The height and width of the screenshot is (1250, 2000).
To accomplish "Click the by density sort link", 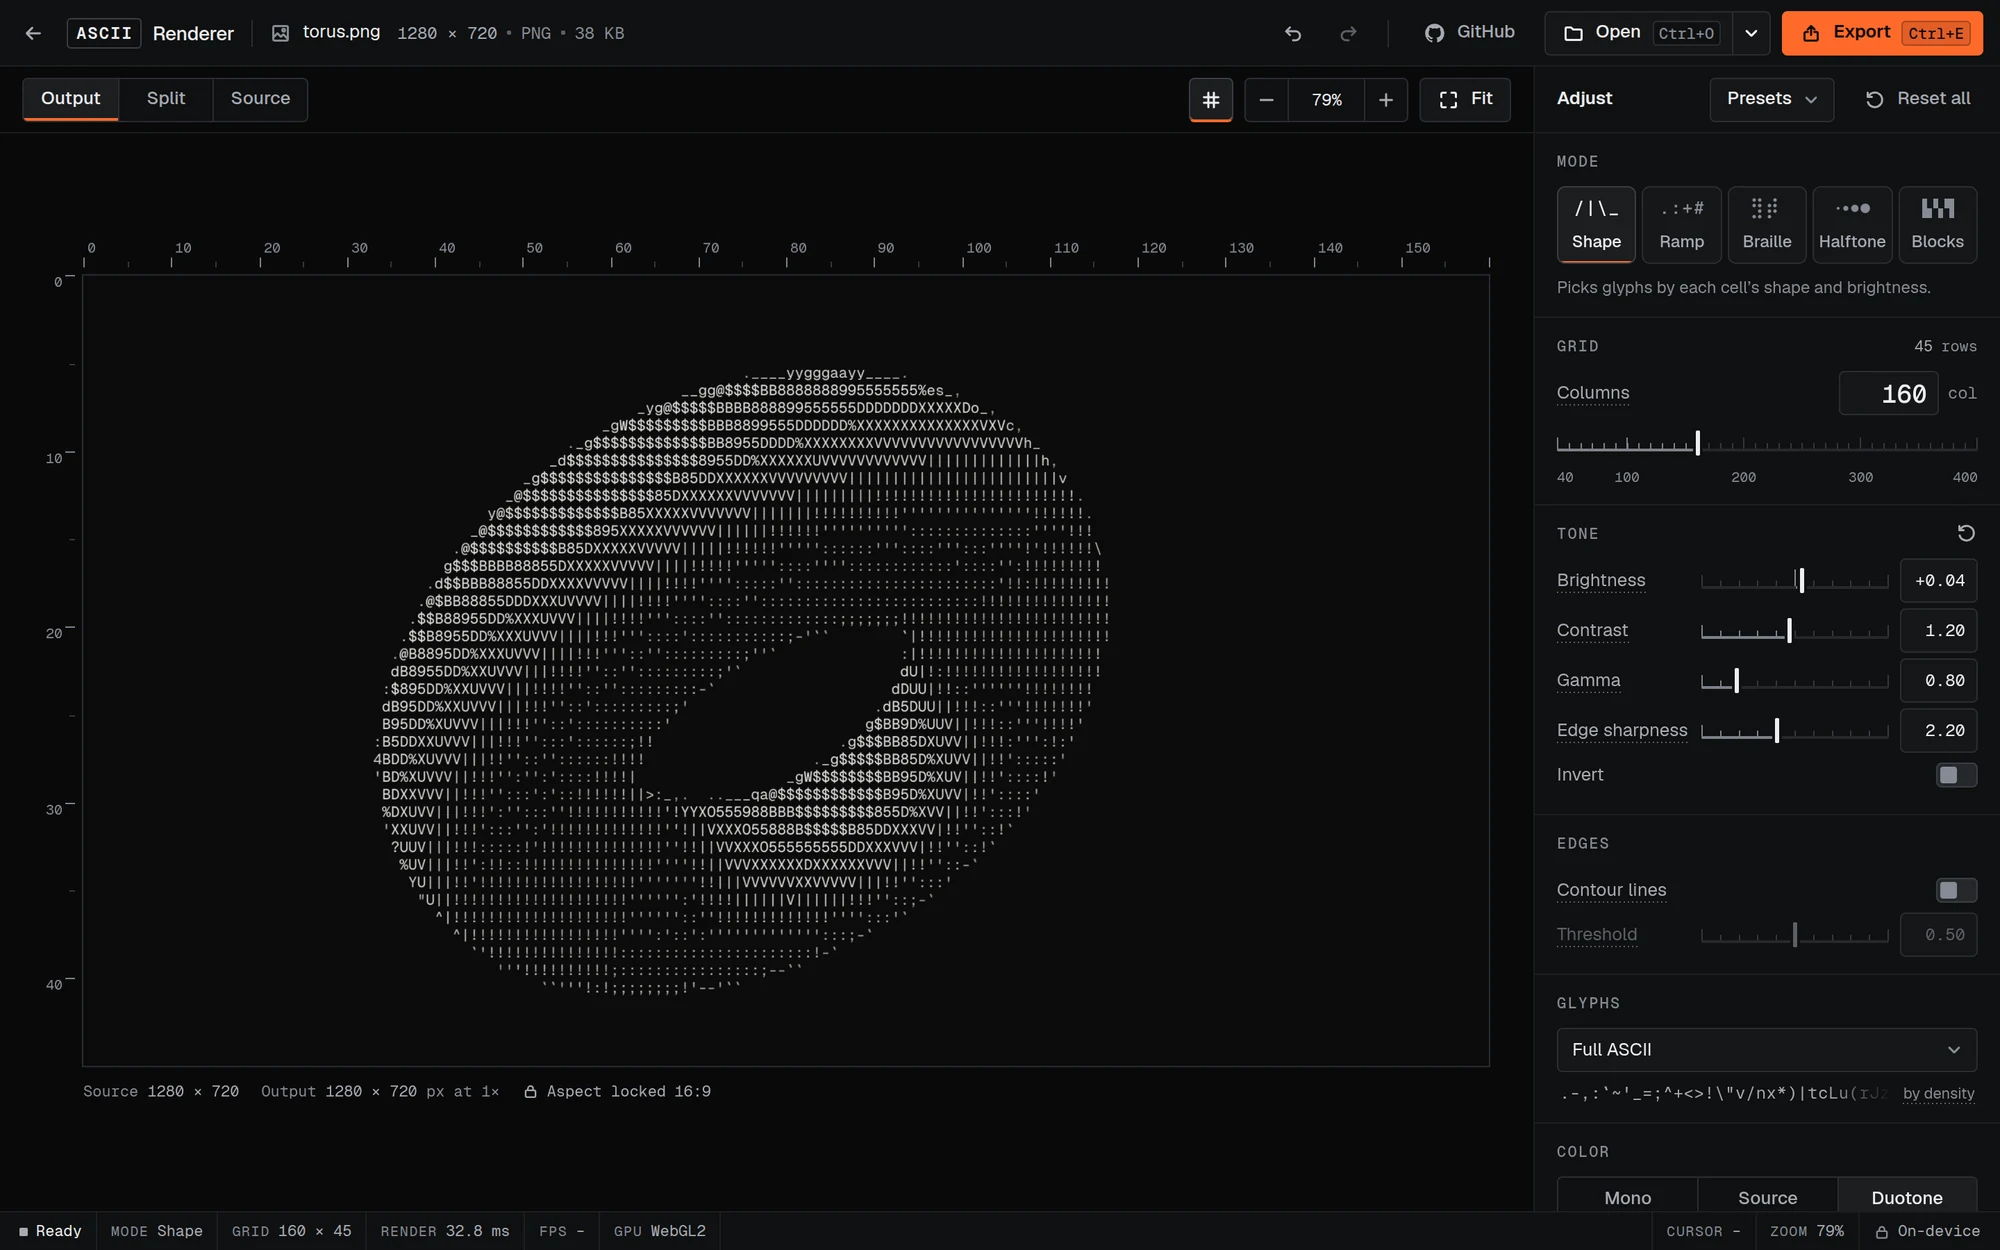I will click(x=1938, y=1093).
